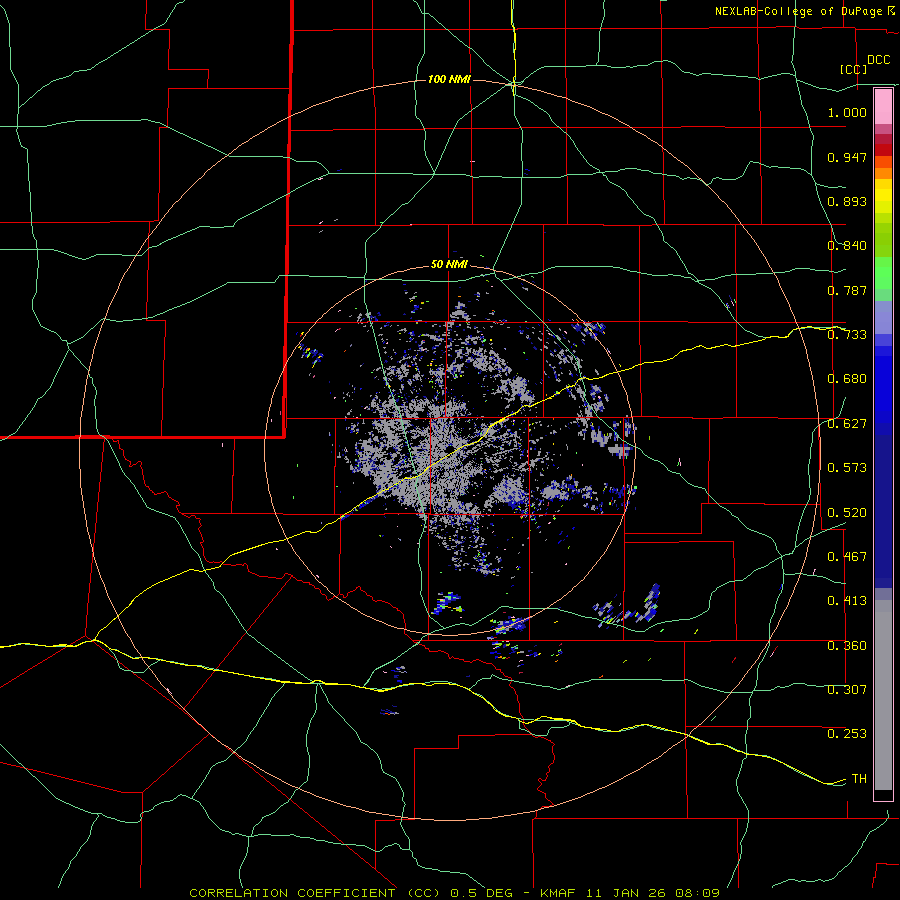Click the 0.307 legend value
The height and width of the screenshot is (900, 900).
[x=847, y=689]
